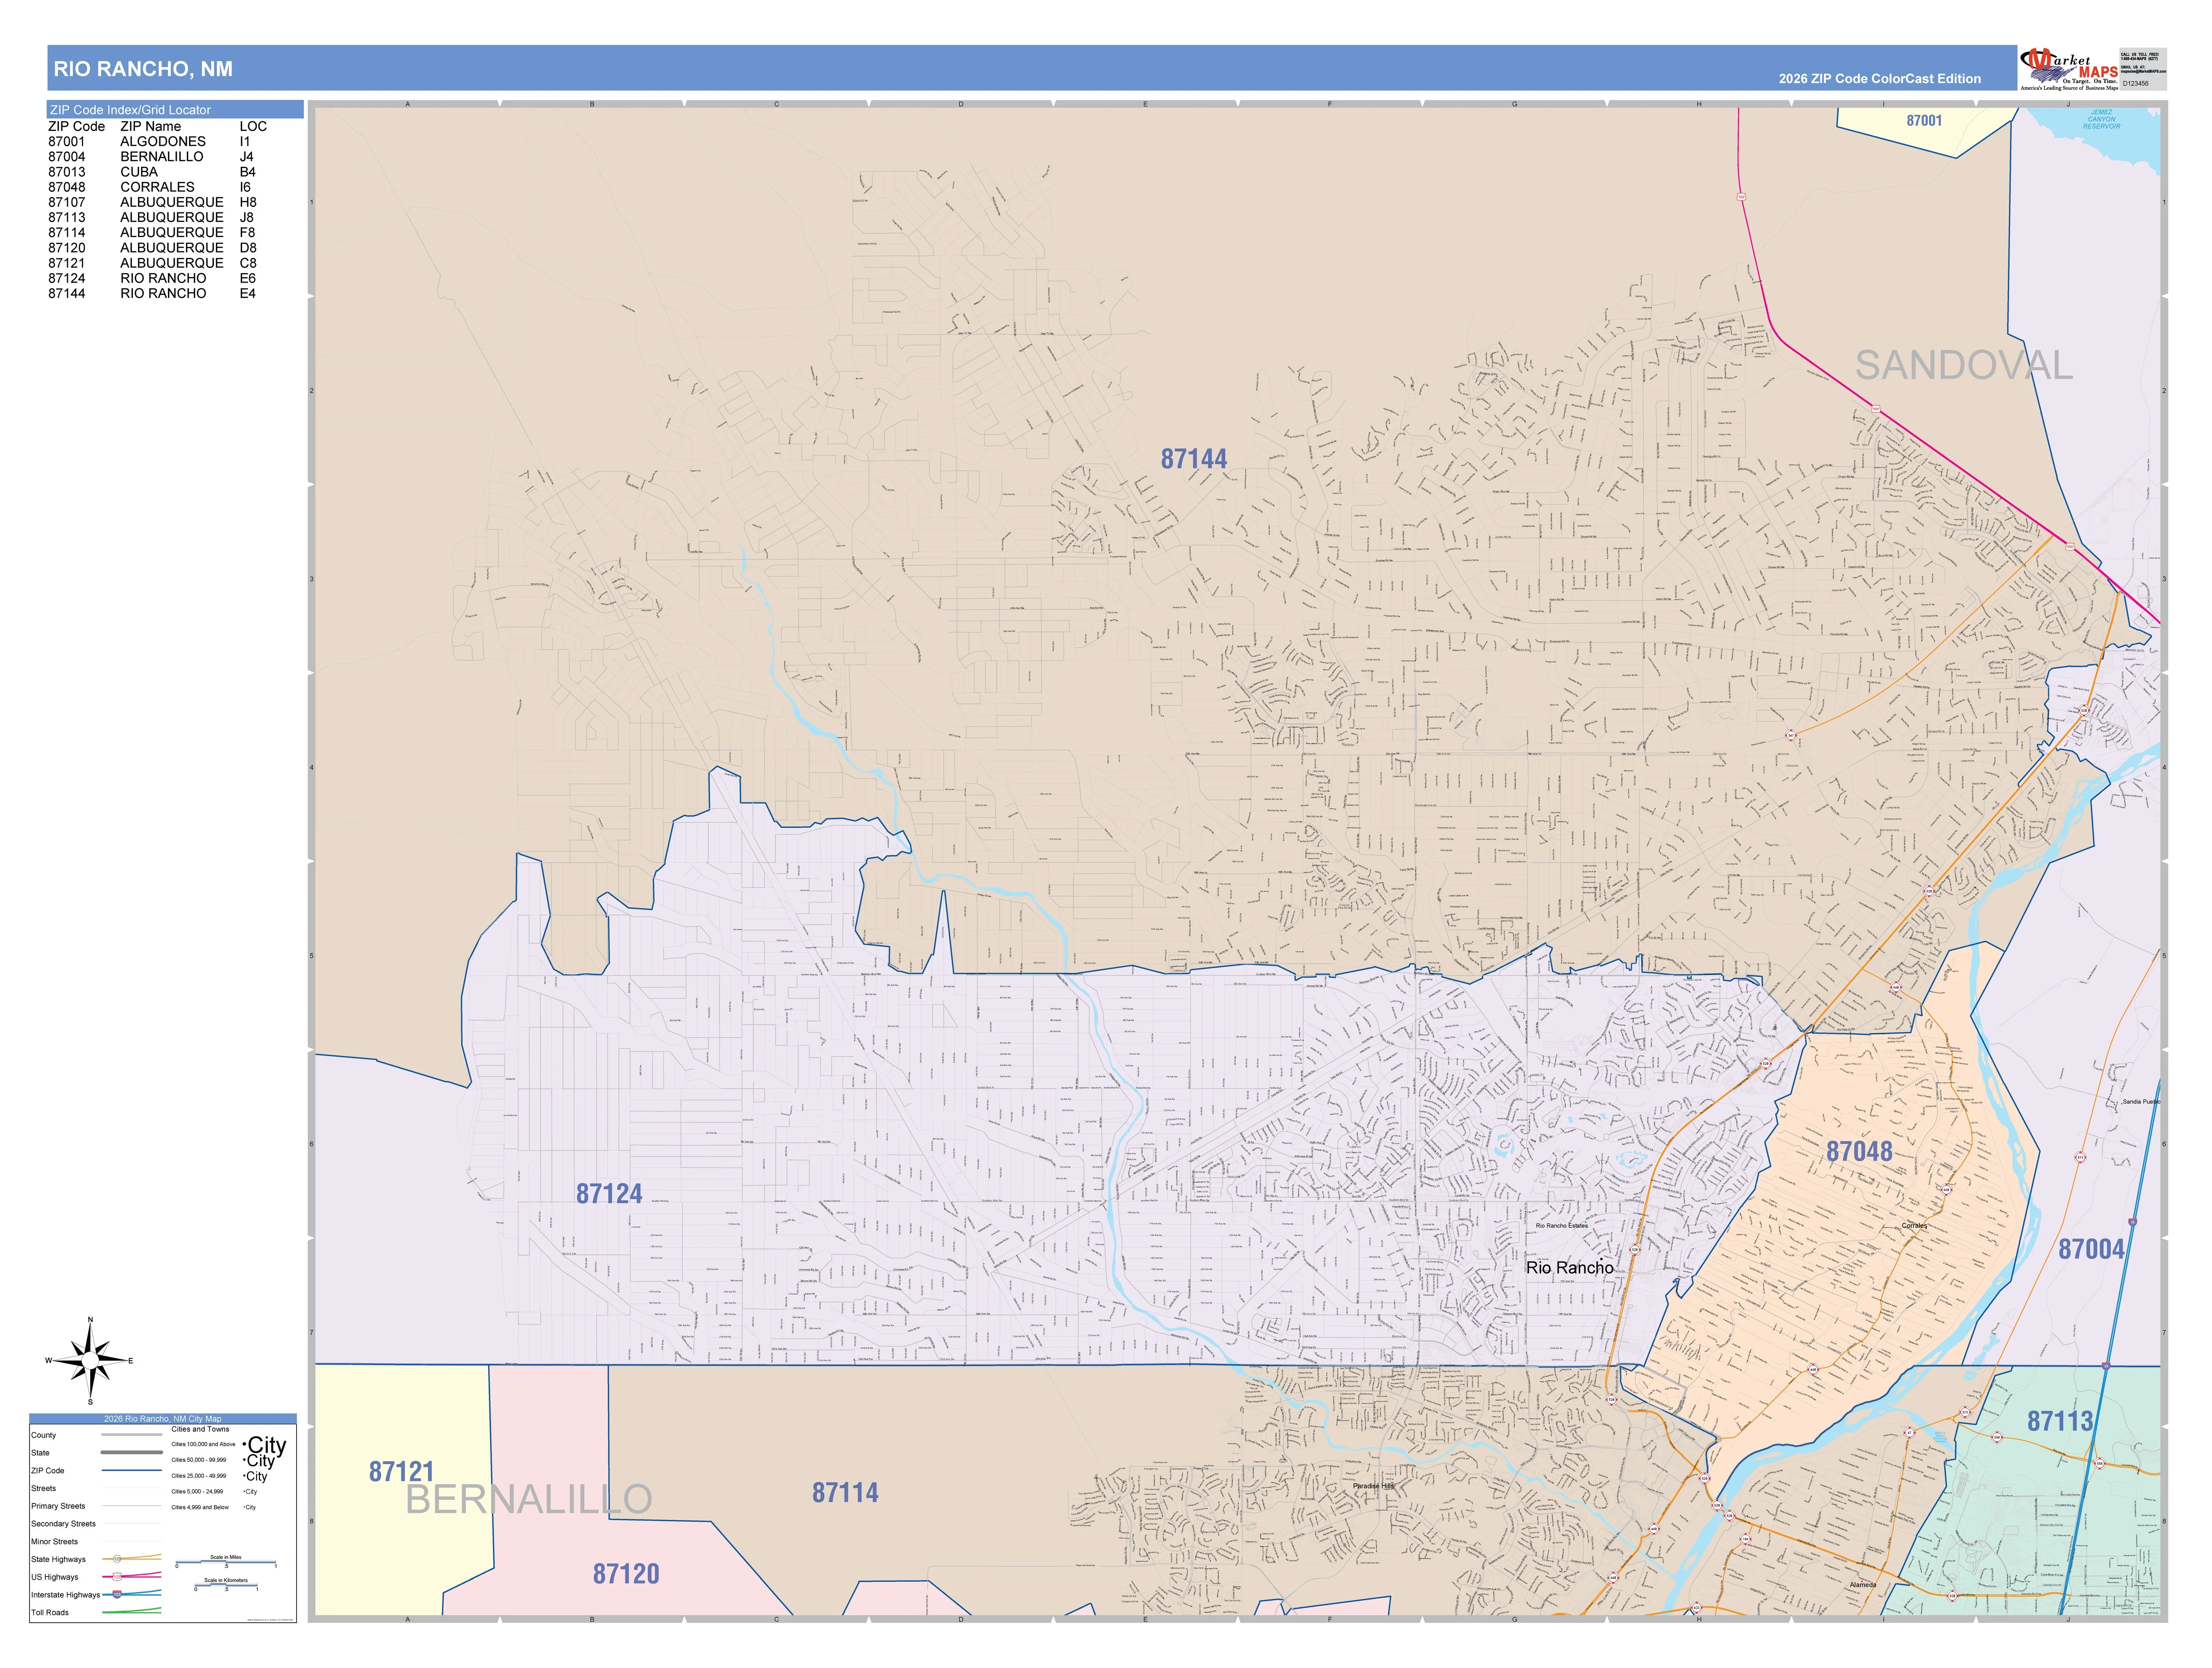2212x1668 pixels.
Task: Select ZIP code 87107 in the index
Action: tap(67, 202)
